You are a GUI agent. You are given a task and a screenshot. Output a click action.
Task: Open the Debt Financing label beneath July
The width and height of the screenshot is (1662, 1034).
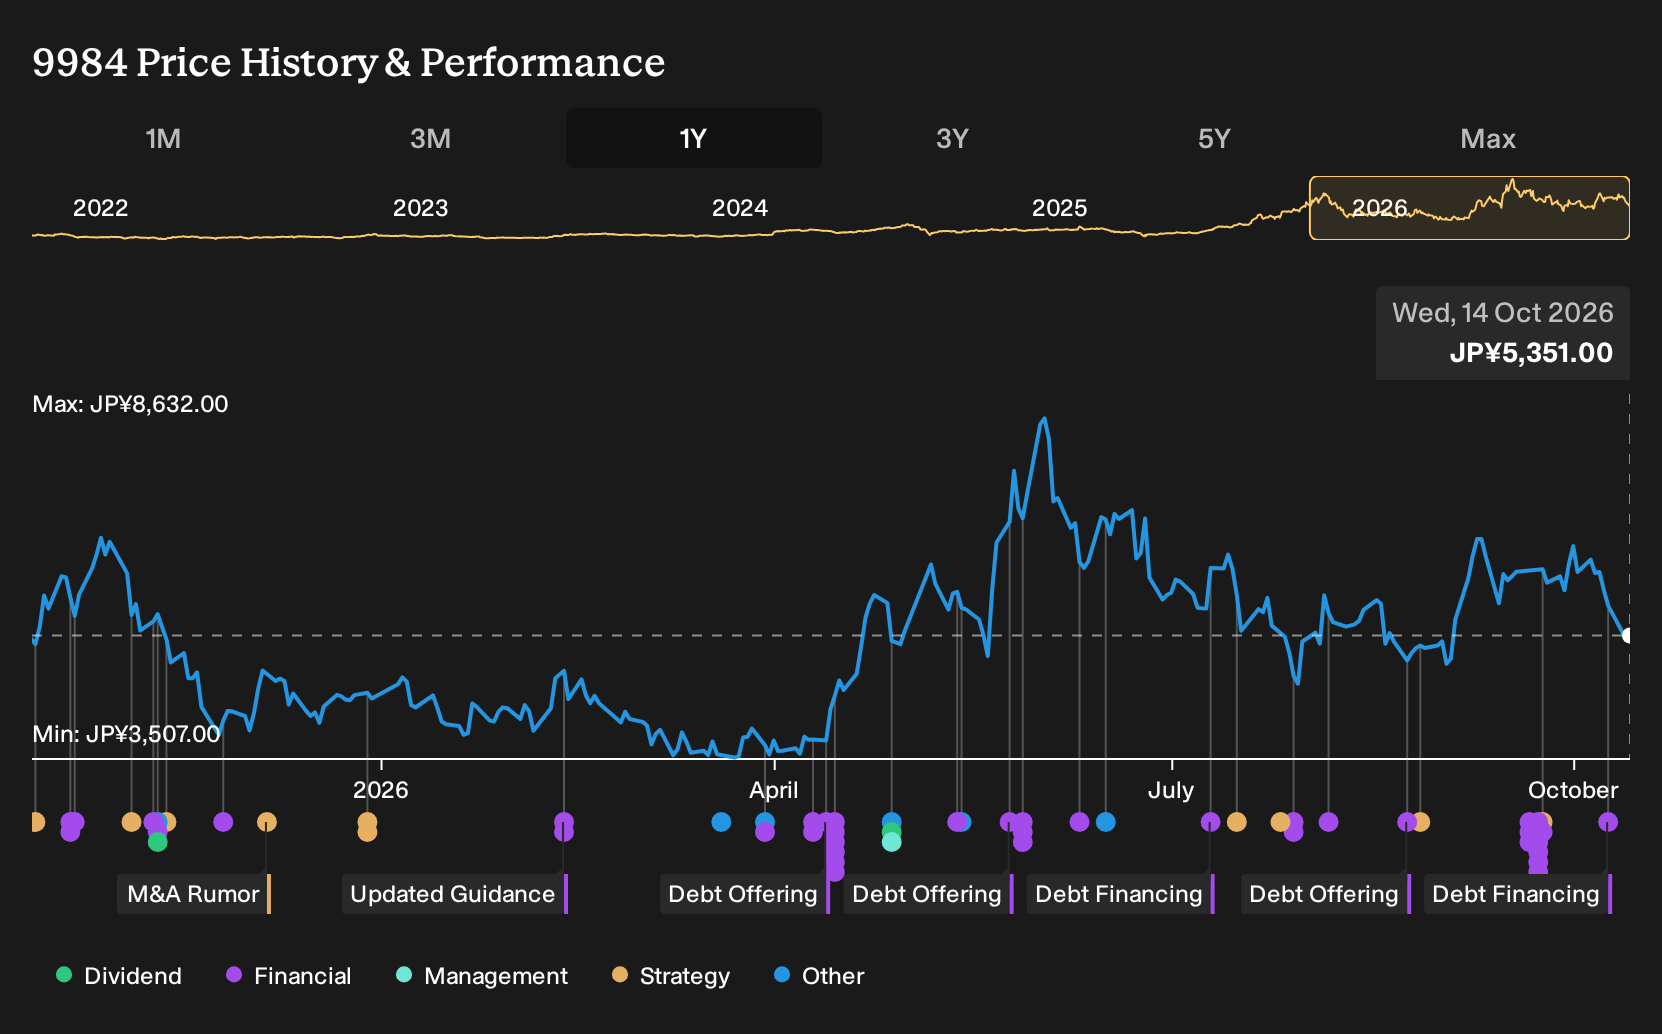pyautogui.click(x=1121, y=894)
